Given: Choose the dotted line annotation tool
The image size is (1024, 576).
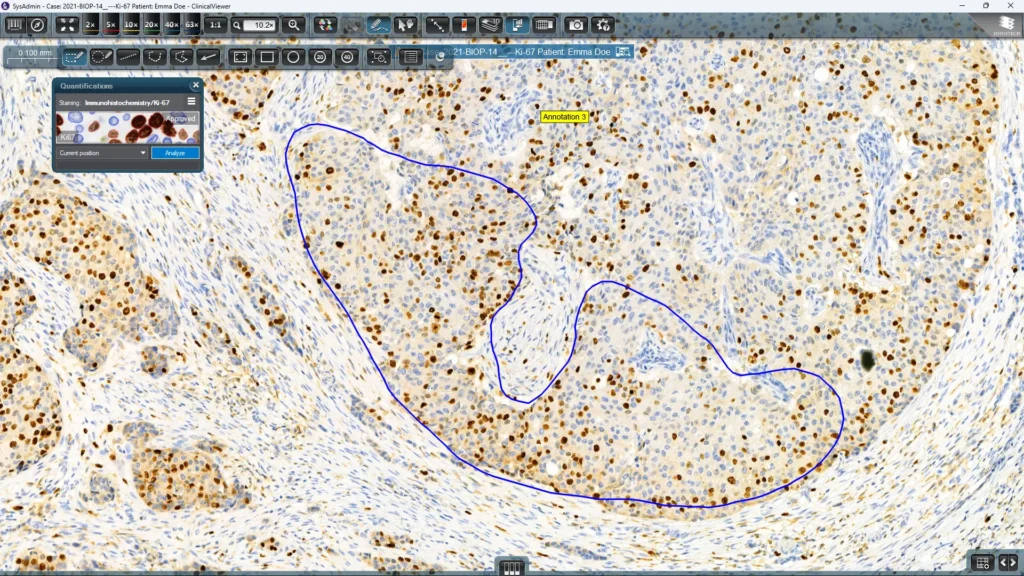Looking at the screenshot, I should pos(127,57).
